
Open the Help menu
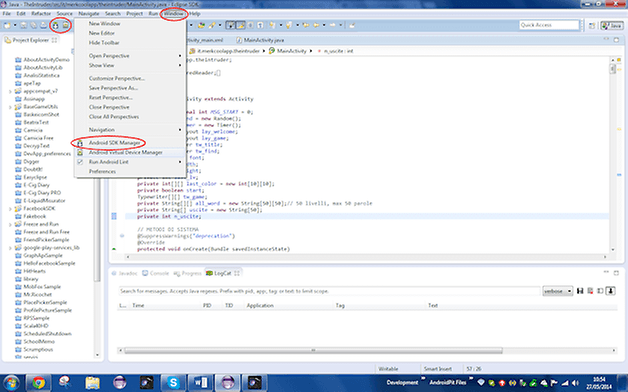click(x=195, y=14)
